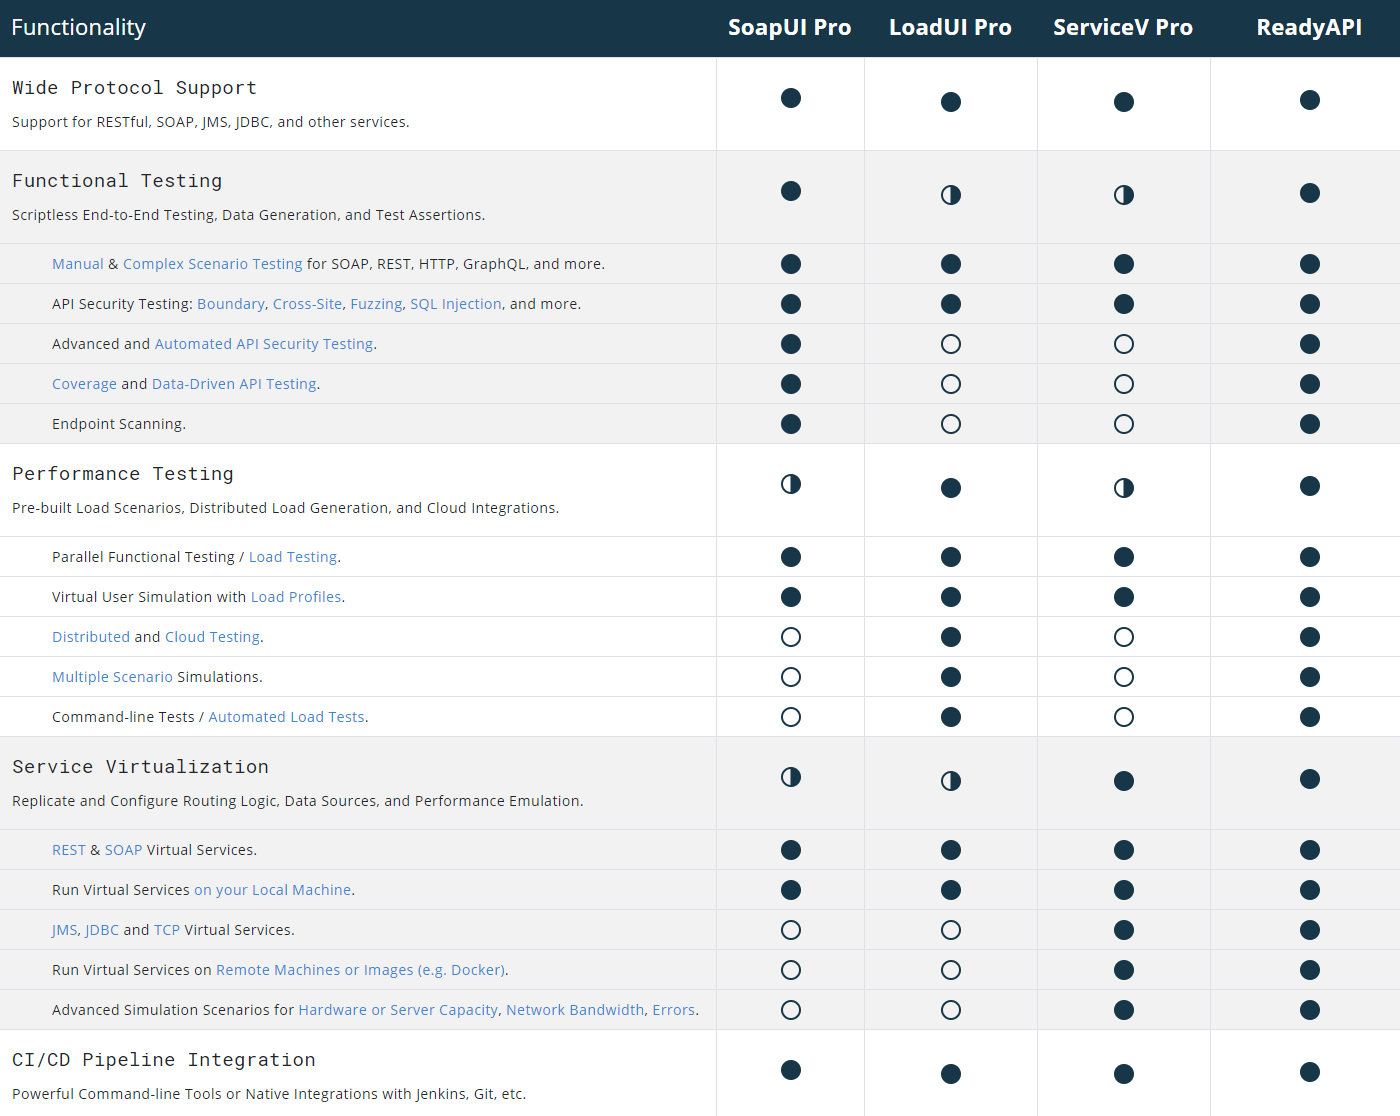Image resolution: width=1400 pixels, height=1116 pixels.
Task: Click the ReadyAPI column header
Action: (x=1309, y=28)
